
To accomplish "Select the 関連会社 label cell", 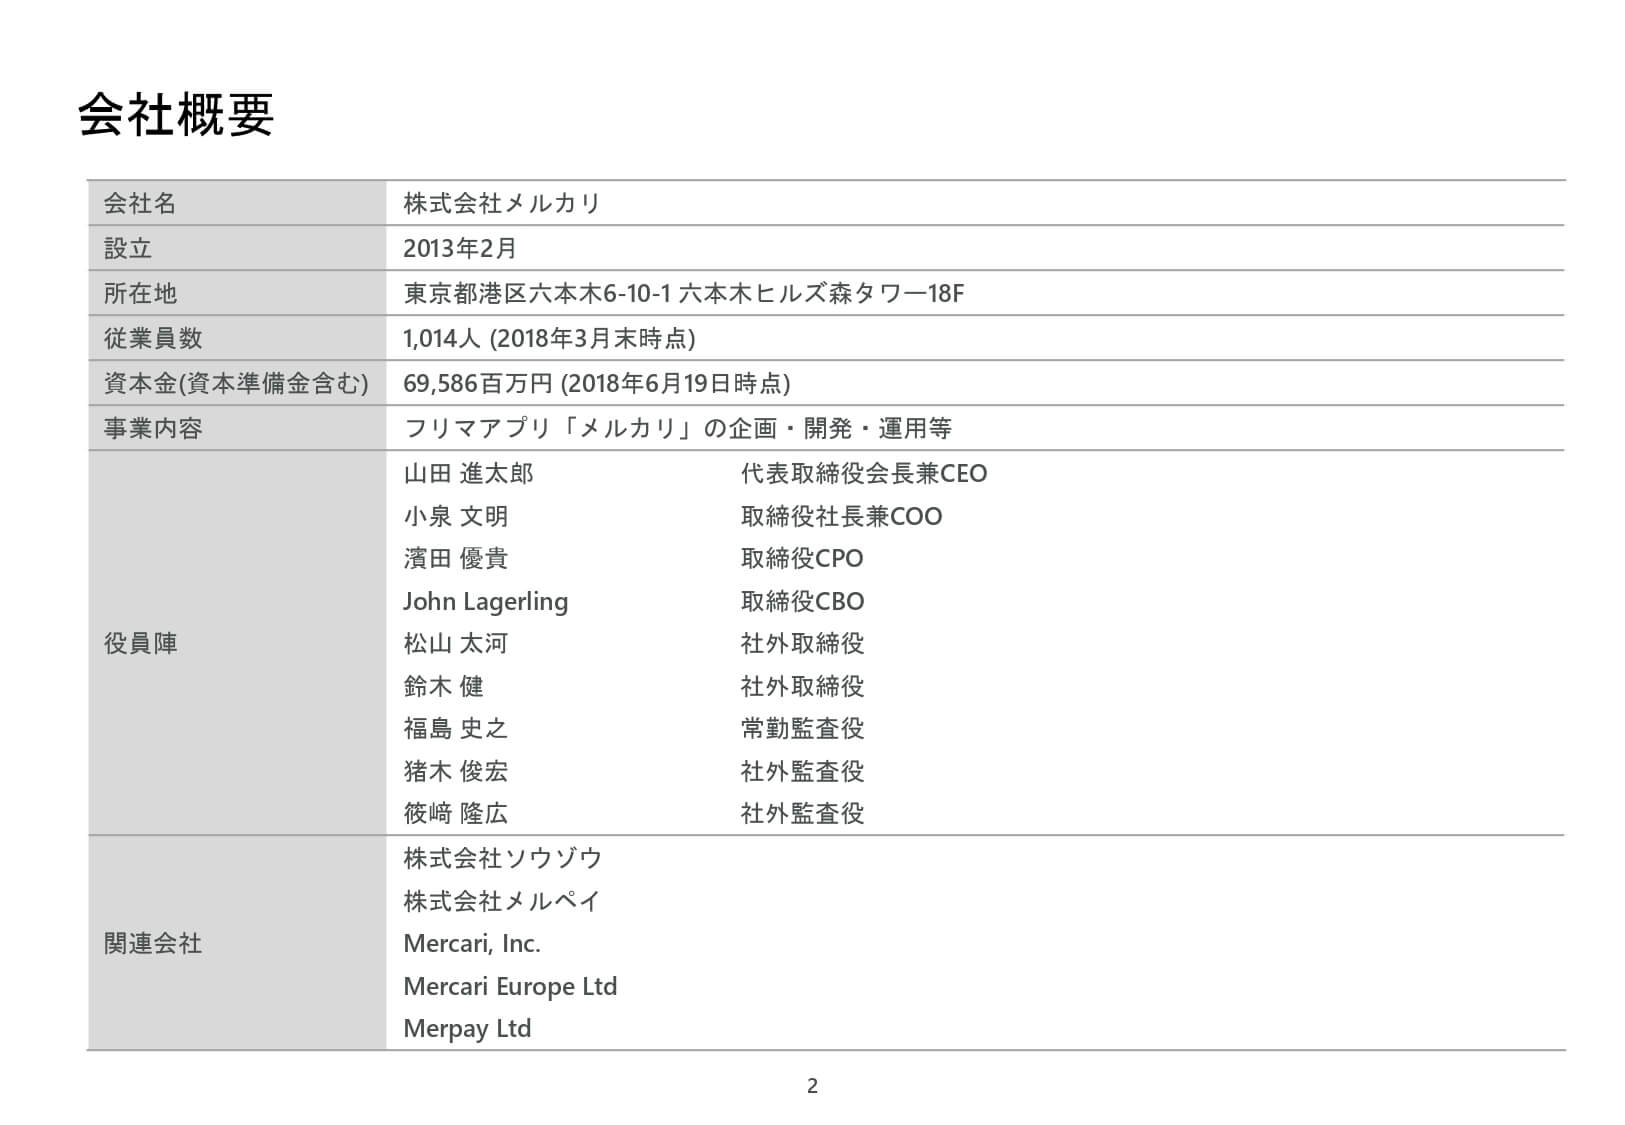I will 237,943.
